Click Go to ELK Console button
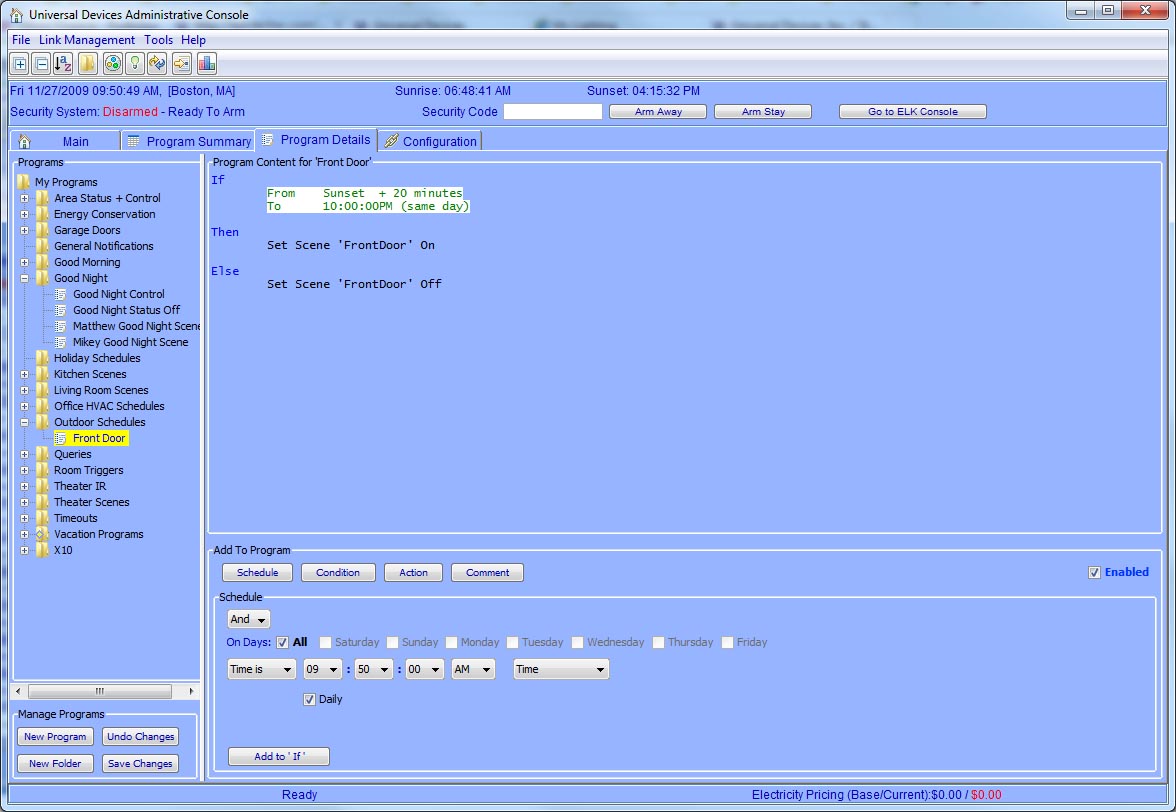Screen dimensions: 1176x812 pos(913,112)
